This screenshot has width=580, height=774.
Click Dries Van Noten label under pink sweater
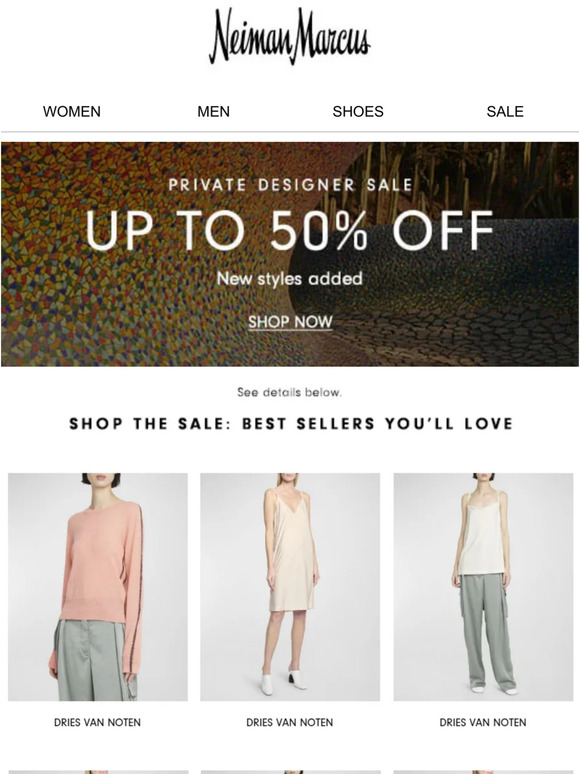(x=97, y=722)
